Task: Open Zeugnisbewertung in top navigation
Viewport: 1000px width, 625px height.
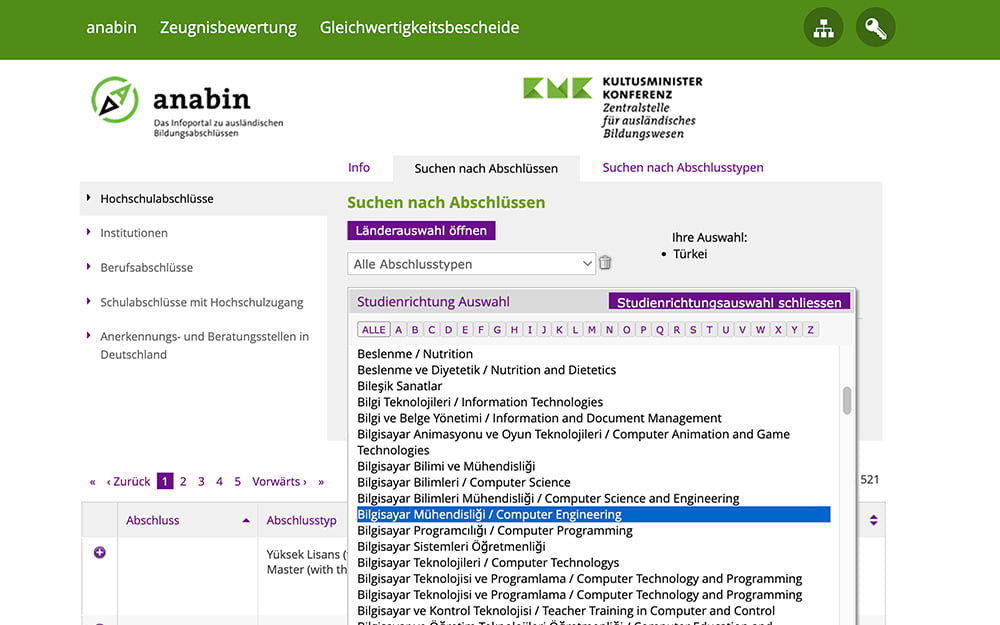Action: [x=228, y=28]
